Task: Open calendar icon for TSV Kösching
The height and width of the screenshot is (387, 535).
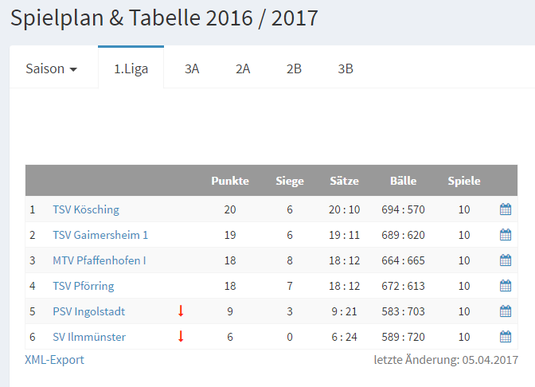Action: [x=505, y=209]
